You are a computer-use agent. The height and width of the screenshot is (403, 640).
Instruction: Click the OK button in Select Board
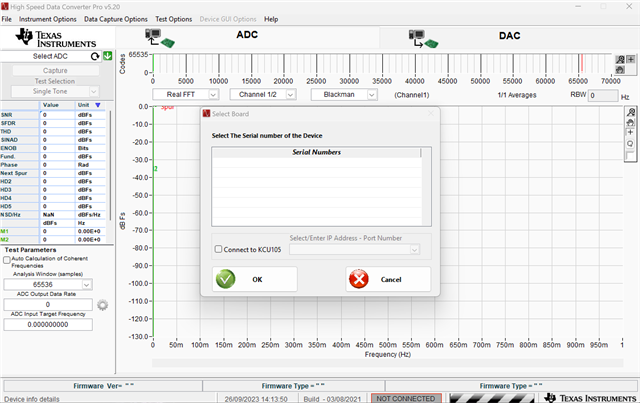255,279
